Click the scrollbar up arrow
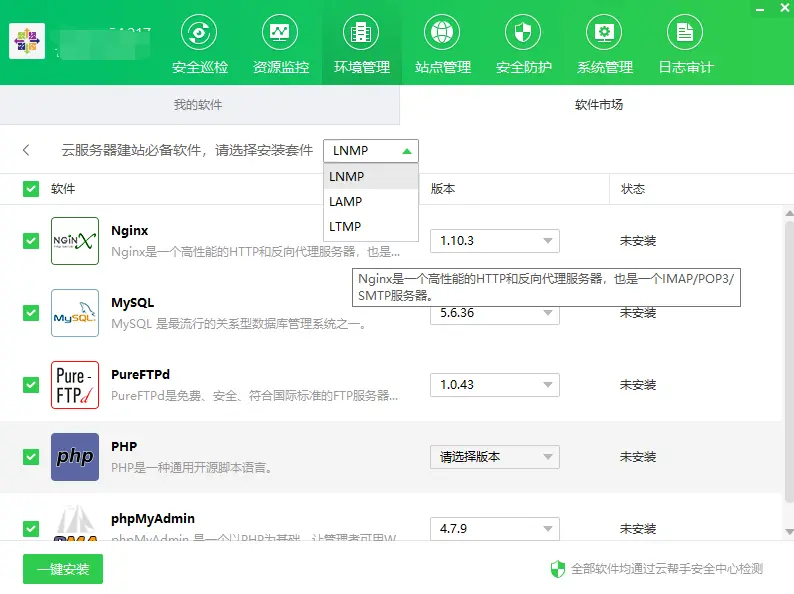Image resolution: width=794 pixels, height=594 pixels. 789,213
